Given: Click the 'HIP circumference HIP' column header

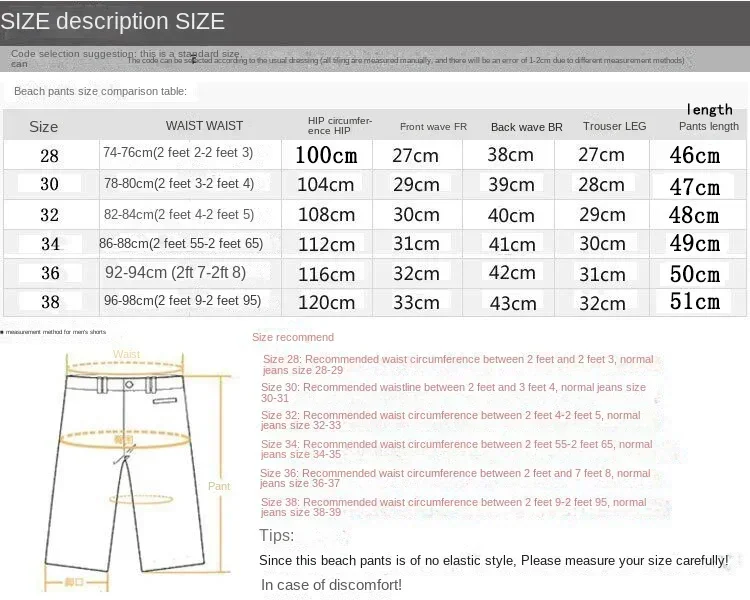Looking at the screenshot, I should [340, 125].
